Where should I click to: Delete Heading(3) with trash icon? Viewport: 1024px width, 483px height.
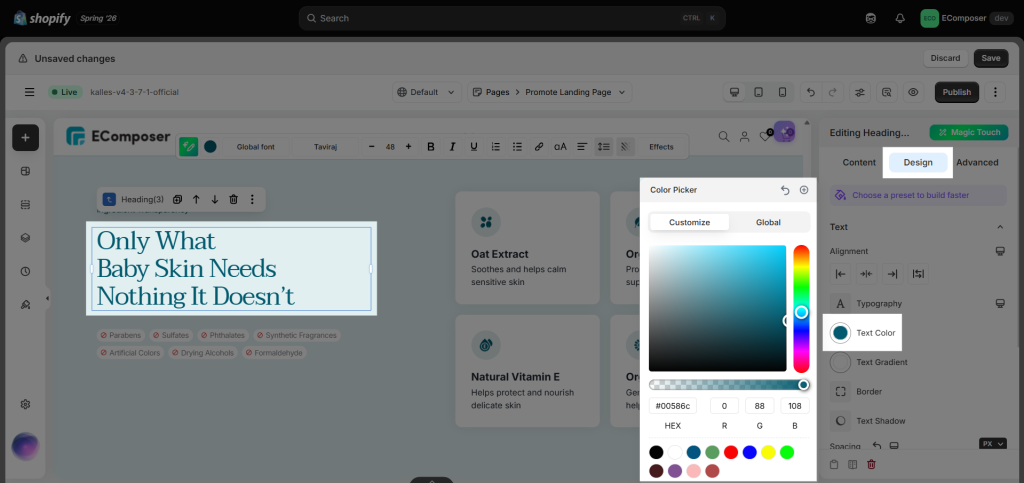(233, 199)
